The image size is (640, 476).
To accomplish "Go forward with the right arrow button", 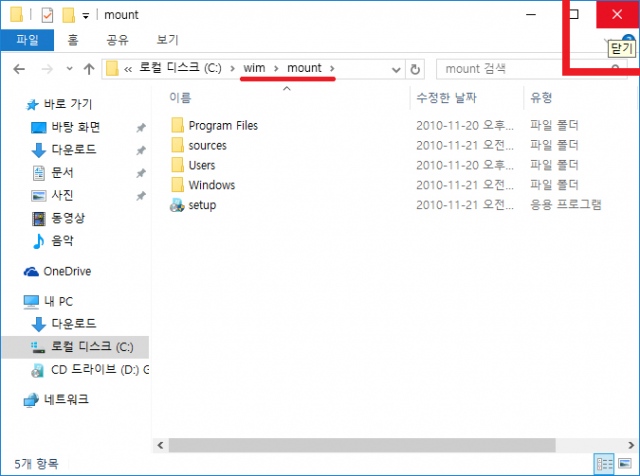I will click(47, 69).
